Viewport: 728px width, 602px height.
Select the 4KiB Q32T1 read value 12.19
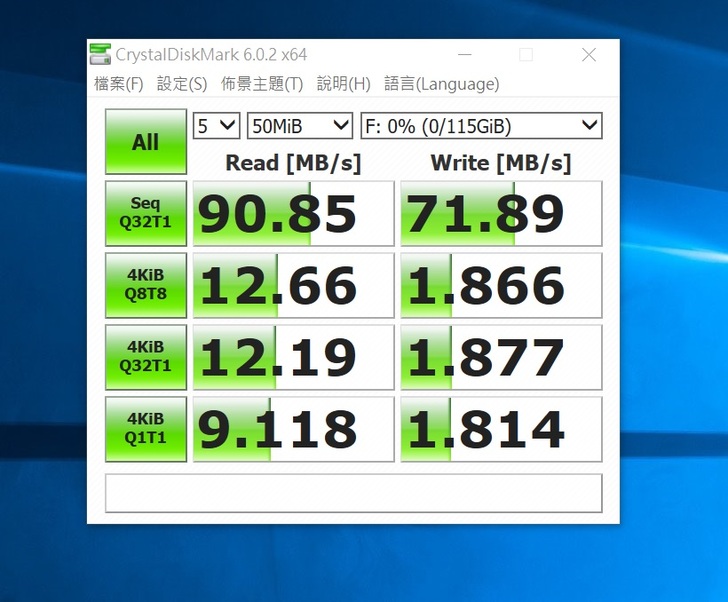point(293,357)
